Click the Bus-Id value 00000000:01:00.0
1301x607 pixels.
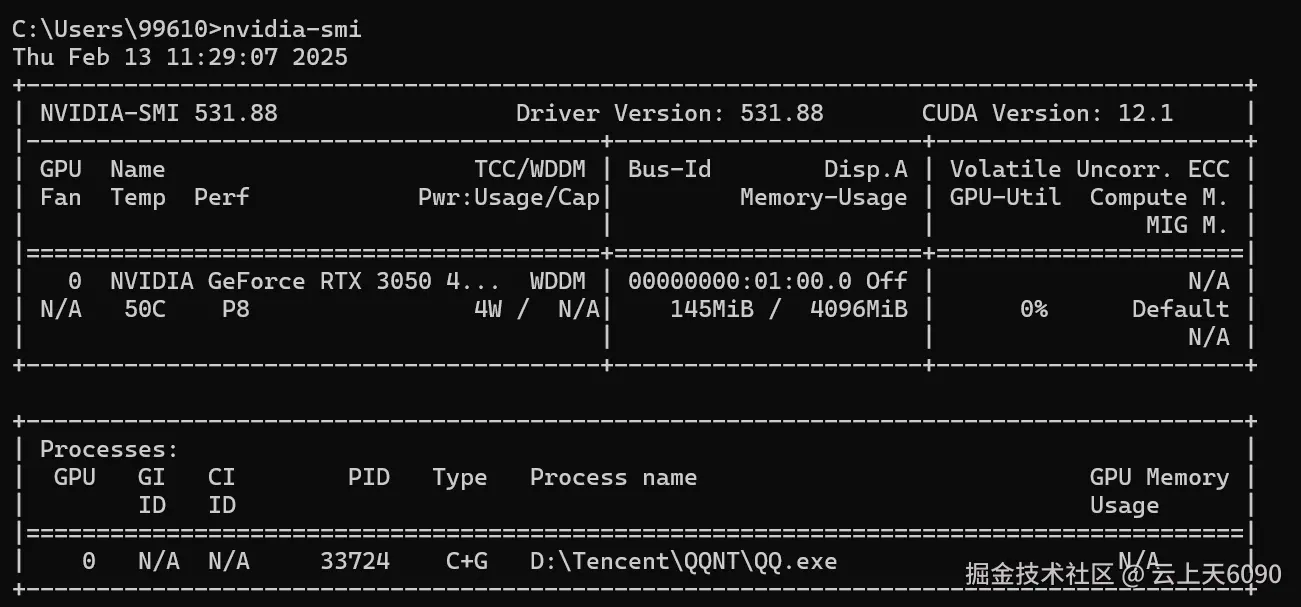point(739,281)
